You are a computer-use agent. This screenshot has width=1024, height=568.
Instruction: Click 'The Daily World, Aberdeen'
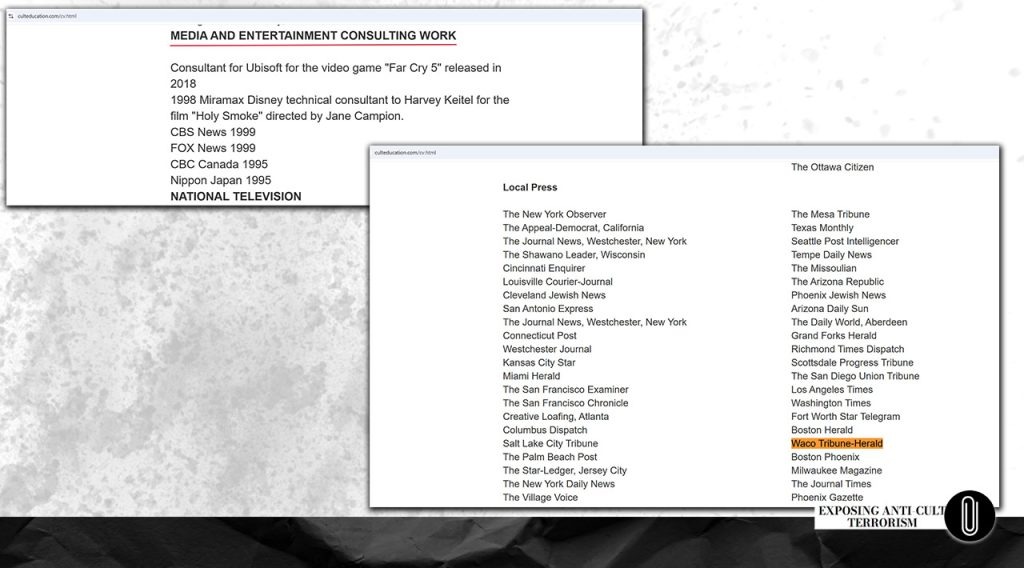click(x=849, y=323)
